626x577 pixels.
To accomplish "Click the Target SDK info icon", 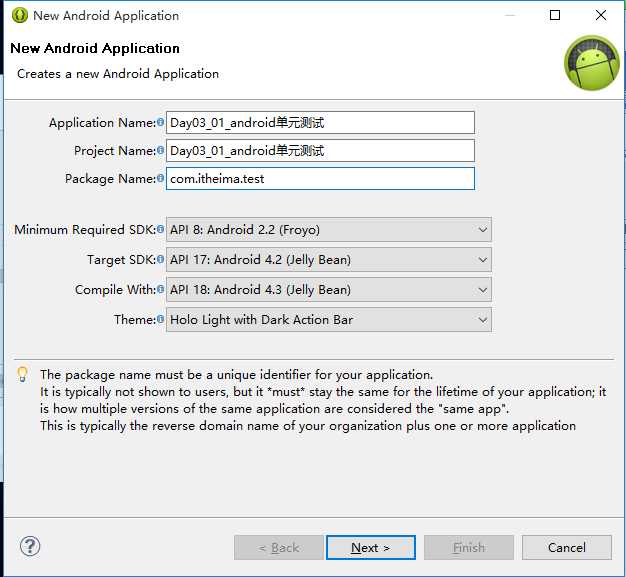I will coord(160,259).
